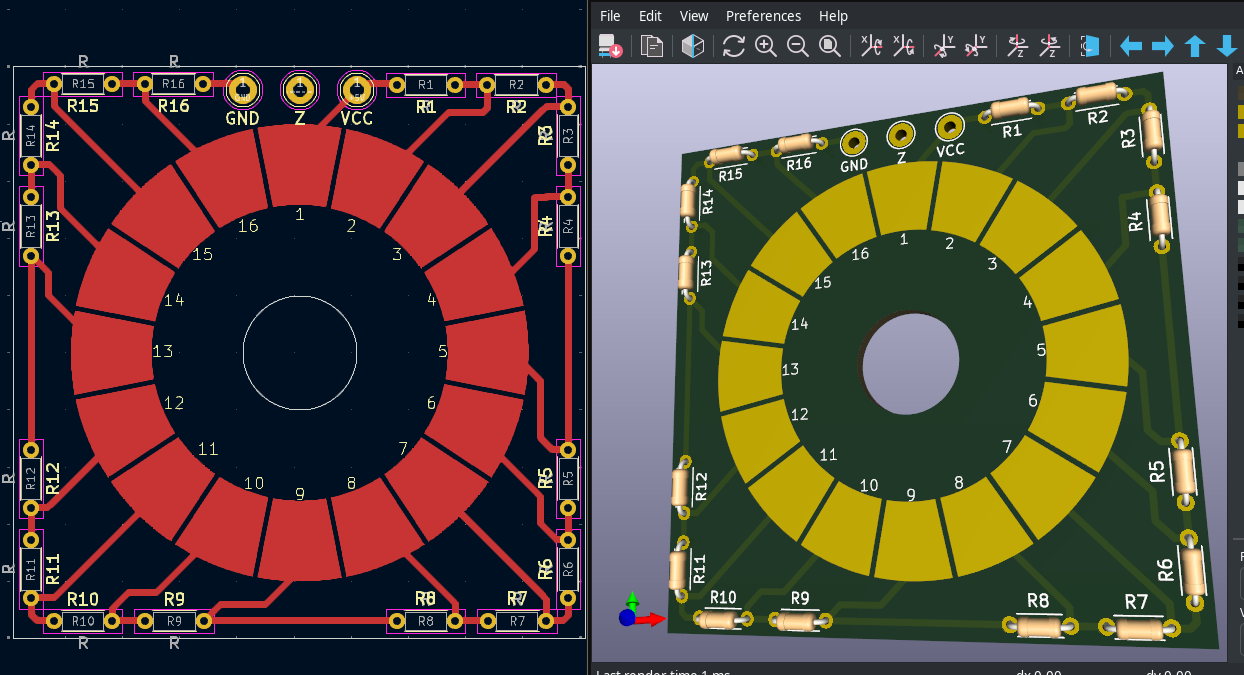The height and width of the screenshot is (675, 1244).
Task: Pan the view left with the blue arrow
Action: pyautogui.click(x=1131, y=45)
